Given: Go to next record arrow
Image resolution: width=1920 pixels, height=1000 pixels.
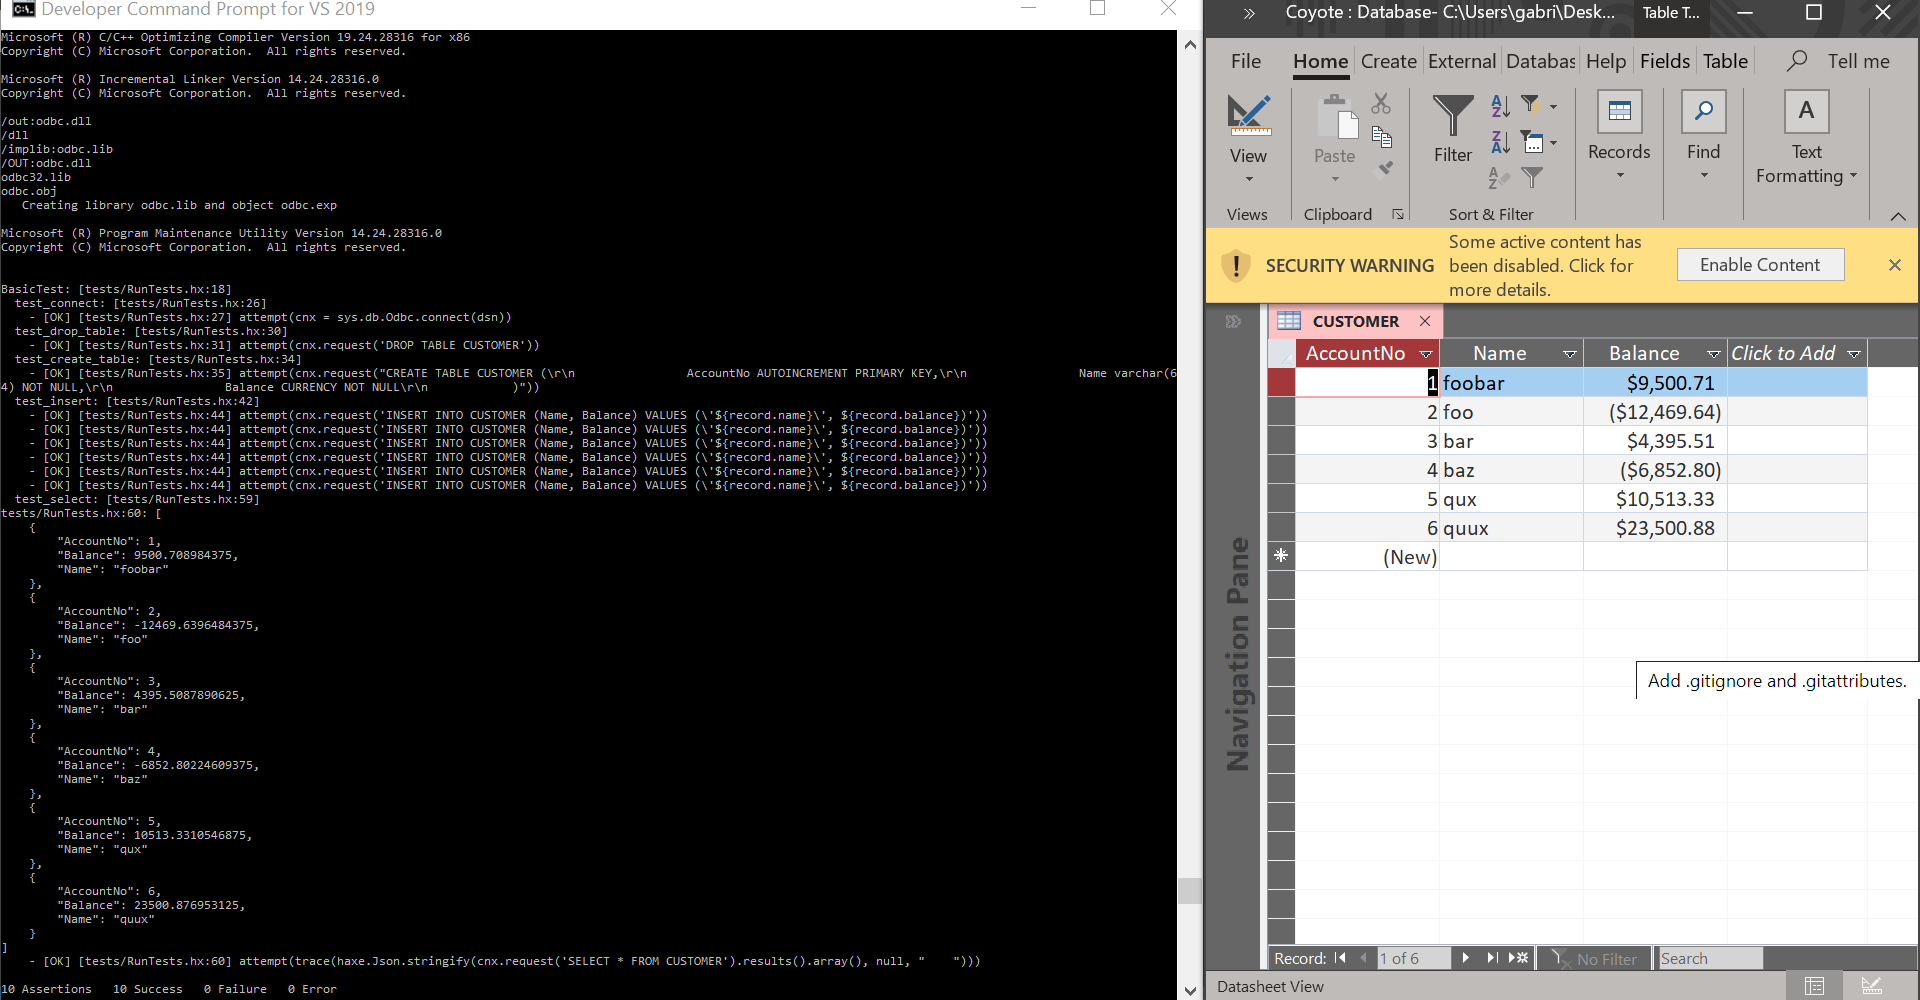Looking at the screenshot, I should pyautogui.click(x=1465, y=958).
